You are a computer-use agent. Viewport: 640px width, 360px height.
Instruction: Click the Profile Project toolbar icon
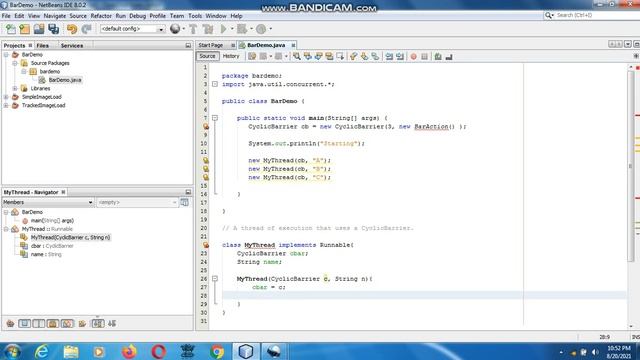[261, 29]
